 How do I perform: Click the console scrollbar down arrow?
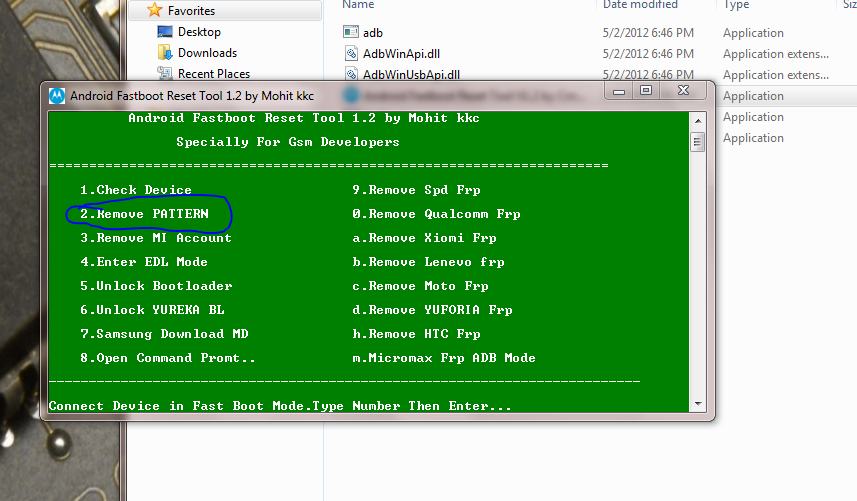click(x=698, y=404)
